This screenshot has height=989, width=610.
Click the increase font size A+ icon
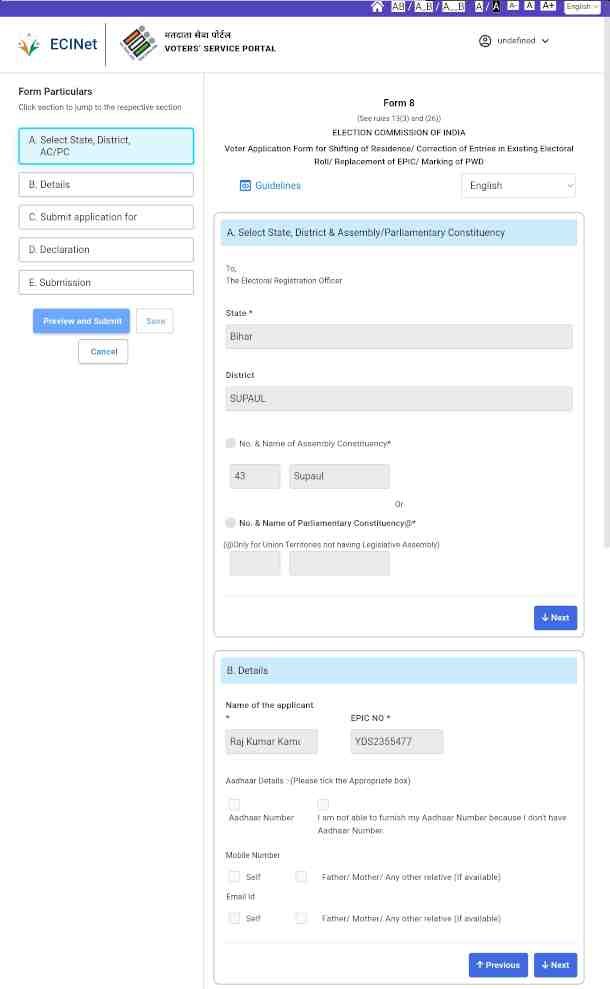[x=548, y=6]
